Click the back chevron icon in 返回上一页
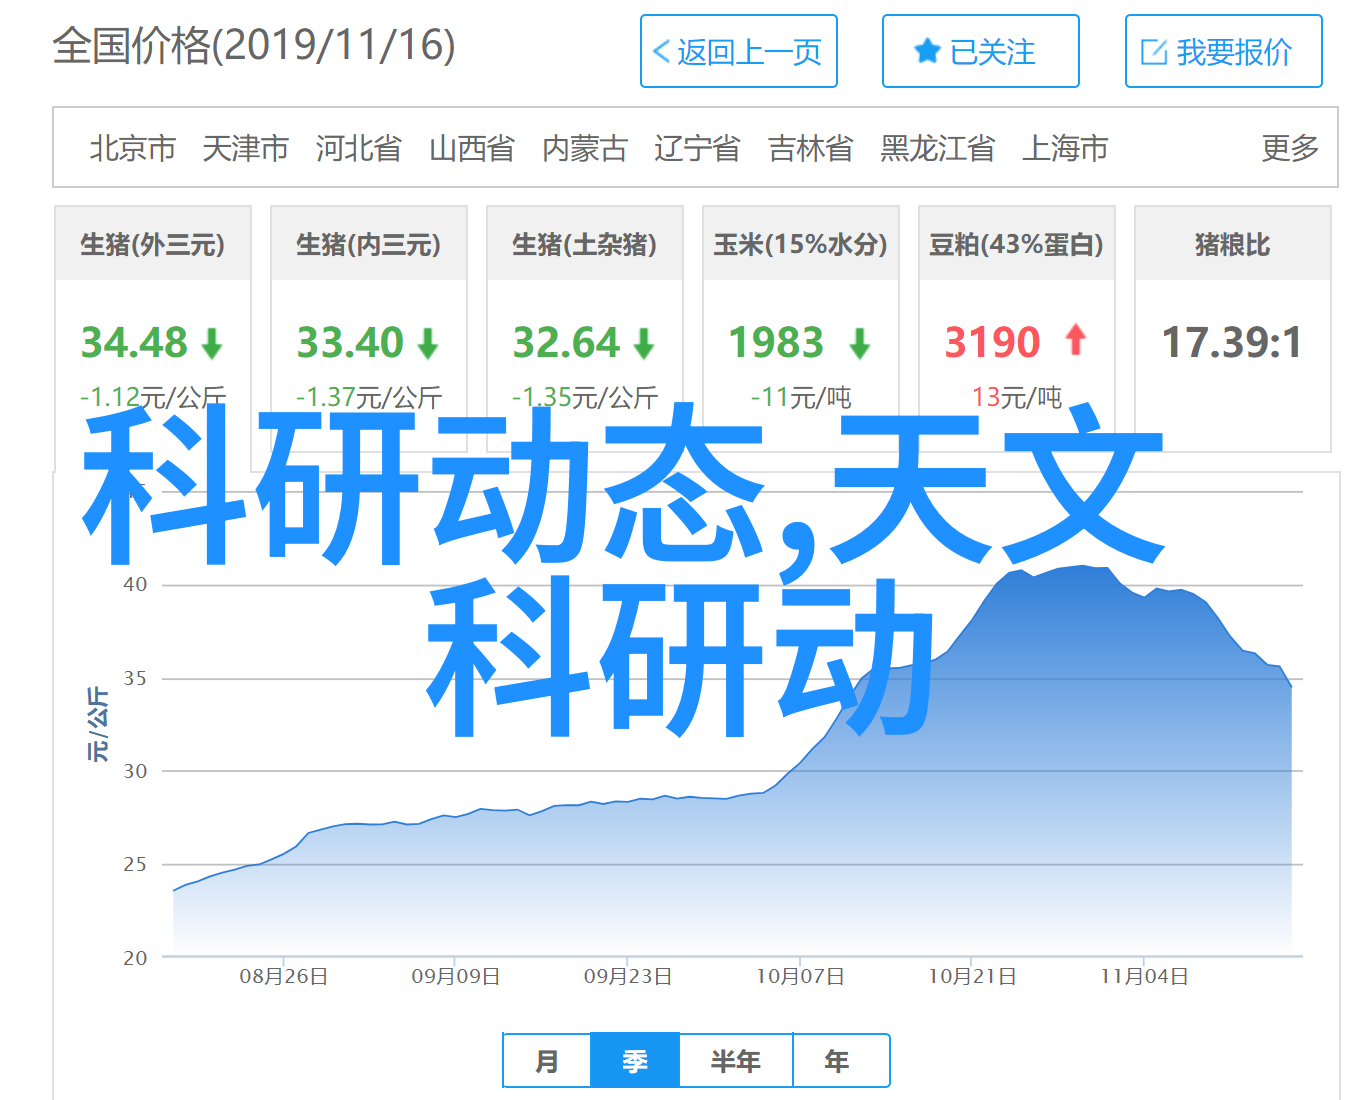This screenshot has height=1100, width=1360. tap(661, 51)
